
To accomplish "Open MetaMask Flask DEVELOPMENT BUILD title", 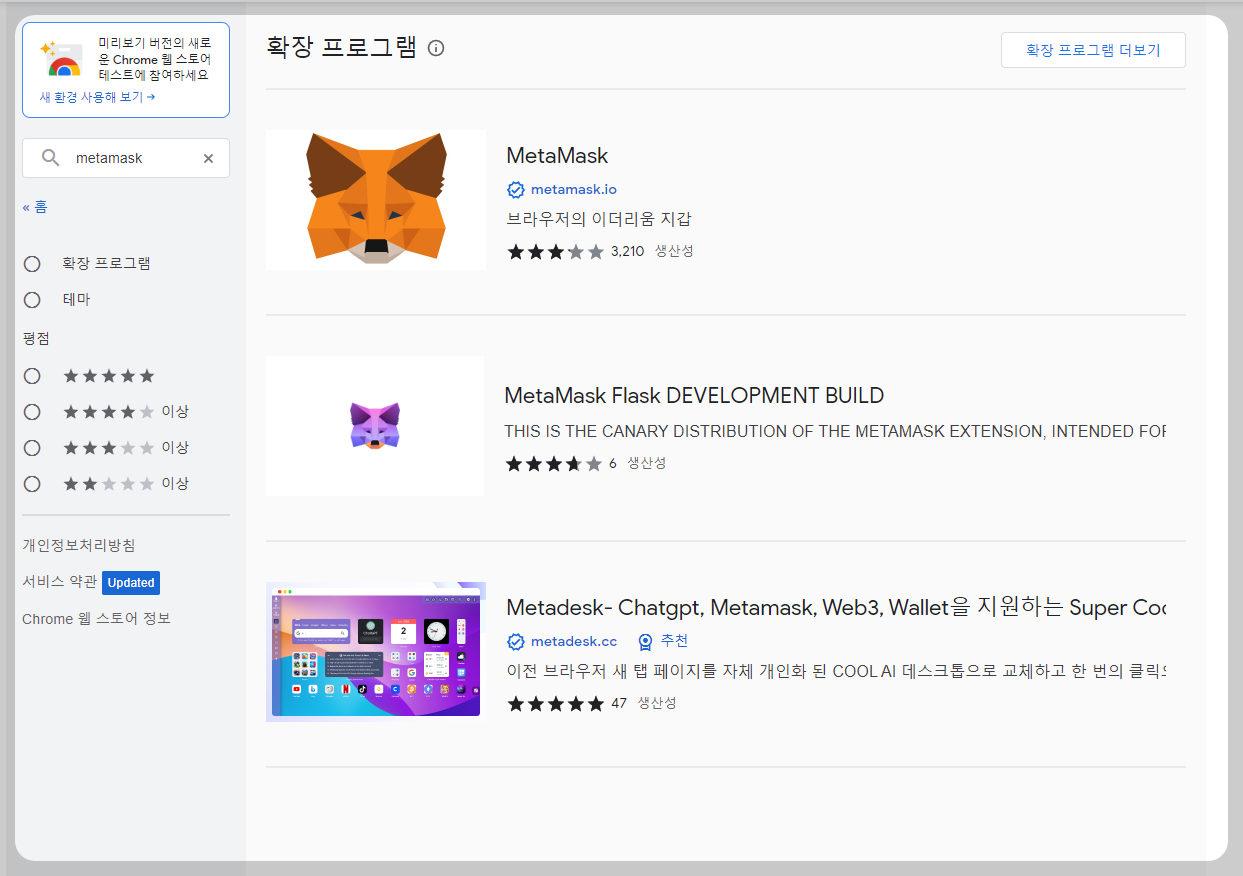I will click(694, 396).
